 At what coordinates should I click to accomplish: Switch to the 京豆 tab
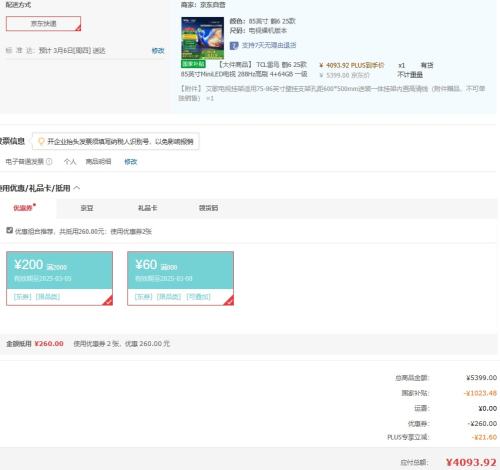(87, 208)
